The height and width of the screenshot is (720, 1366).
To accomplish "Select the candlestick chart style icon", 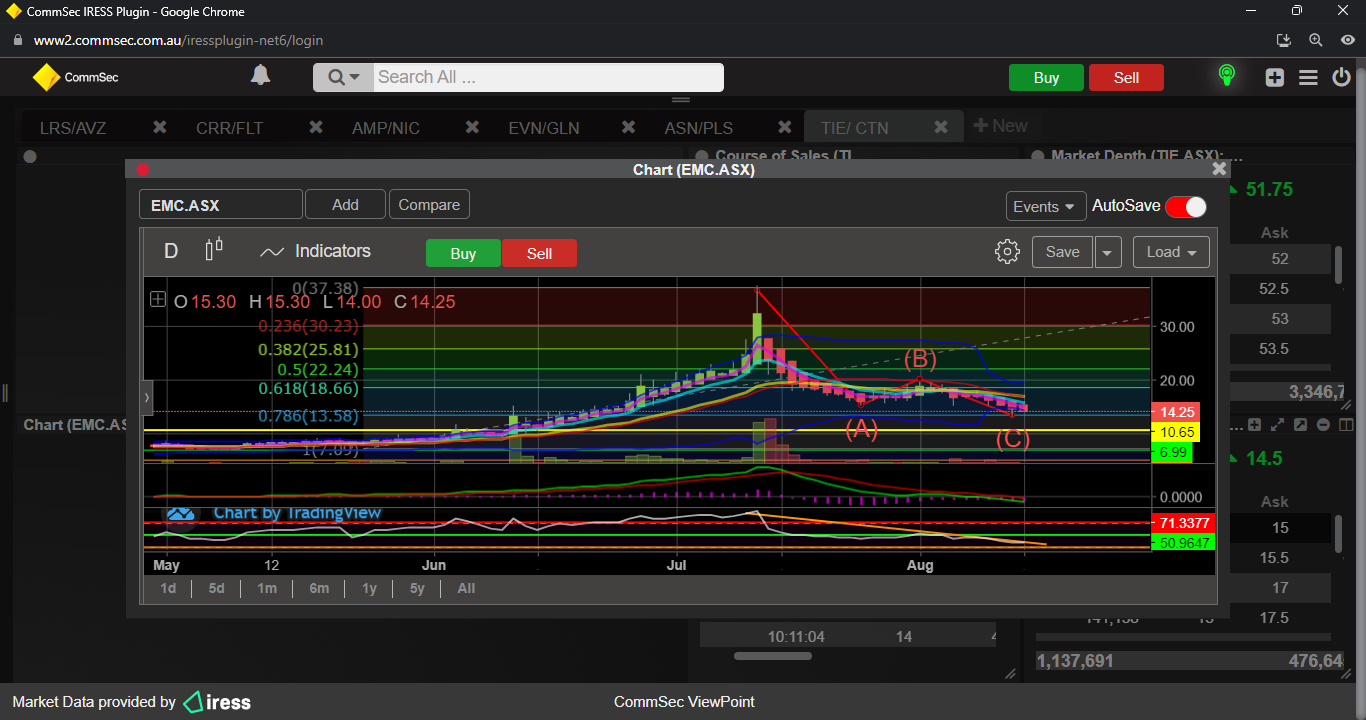I will 213,251.
